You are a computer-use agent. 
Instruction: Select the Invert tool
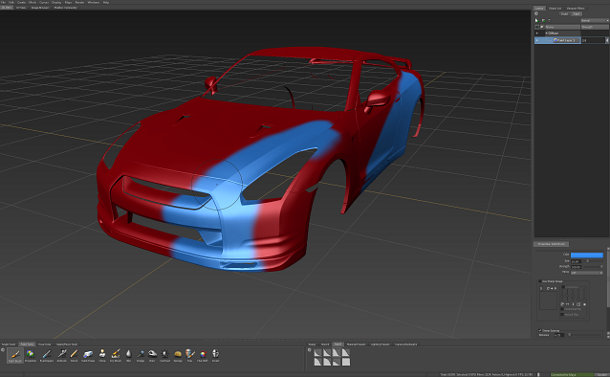pyautogui.click(x=216, y=355)
